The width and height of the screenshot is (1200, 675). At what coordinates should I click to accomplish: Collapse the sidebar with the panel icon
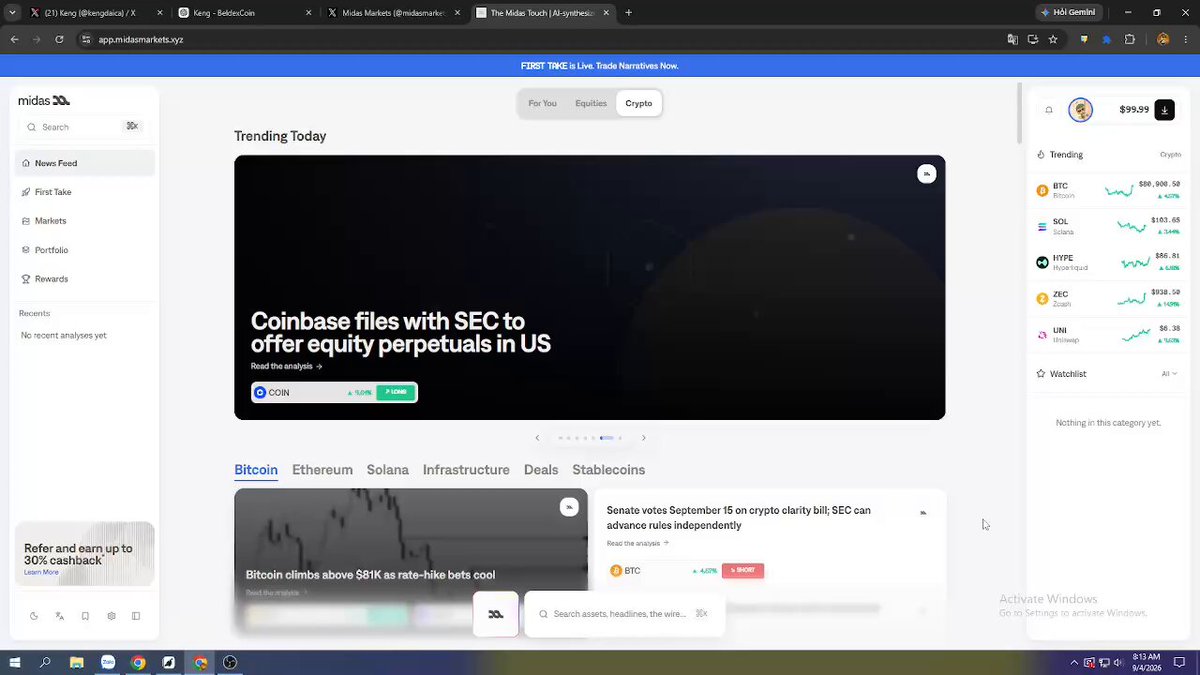[x=136, y=616]
